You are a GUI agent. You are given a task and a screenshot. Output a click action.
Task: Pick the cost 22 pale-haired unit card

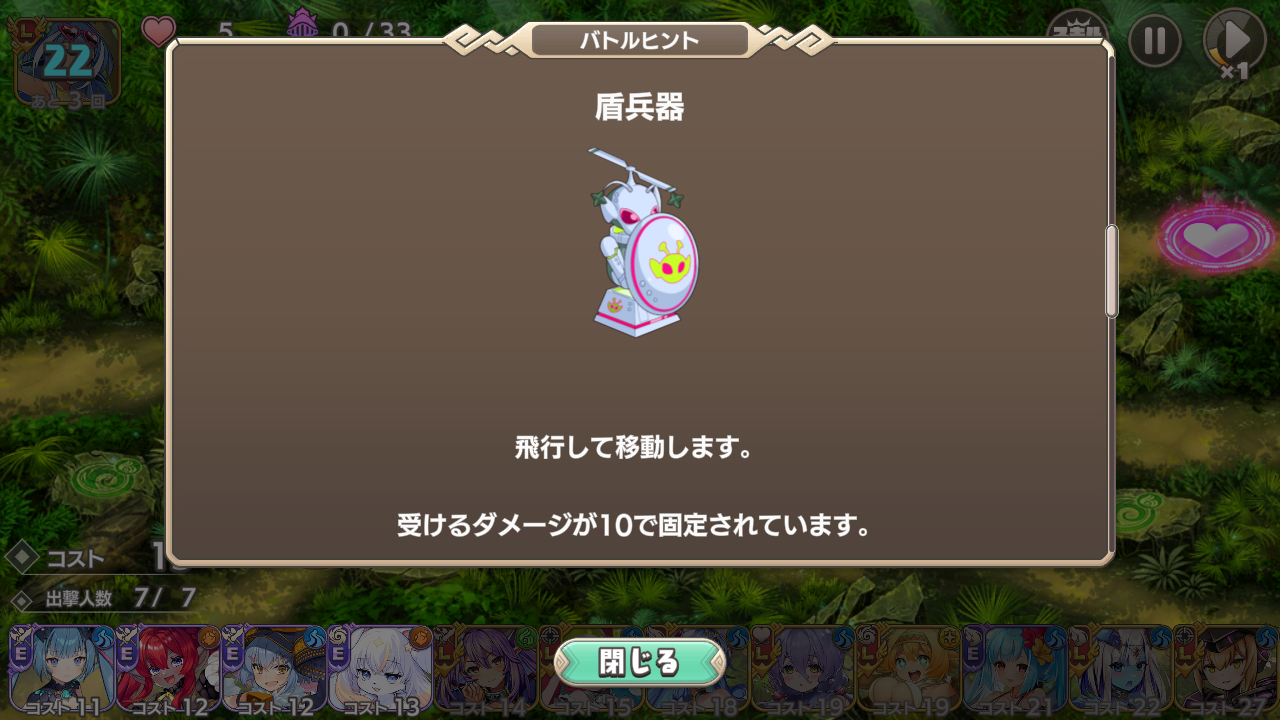pos(1120,668)
